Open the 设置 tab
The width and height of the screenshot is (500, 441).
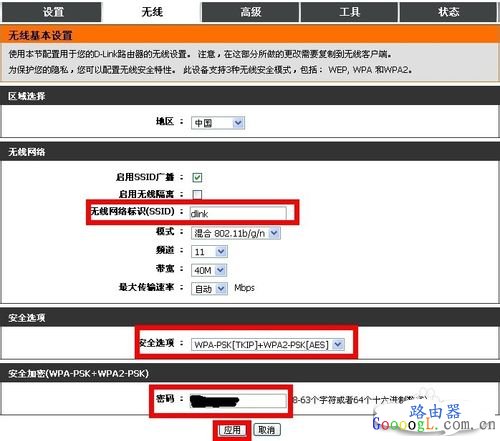[51, 12]
